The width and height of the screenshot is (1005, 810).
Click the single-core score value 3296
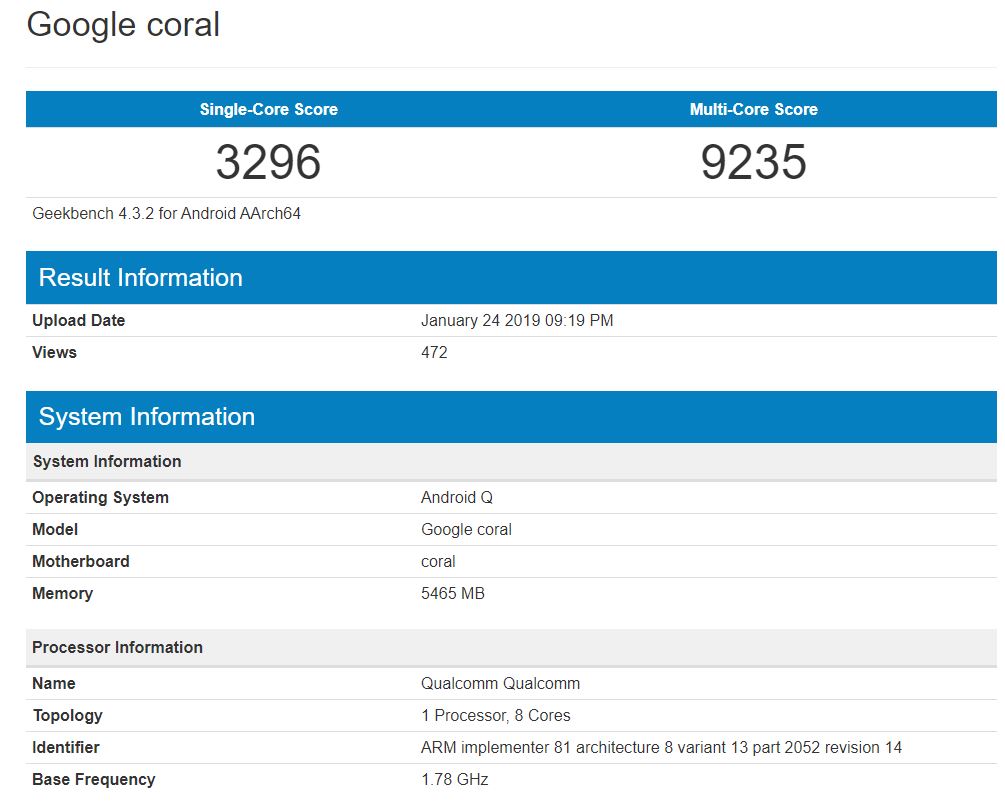click(268, 161)
